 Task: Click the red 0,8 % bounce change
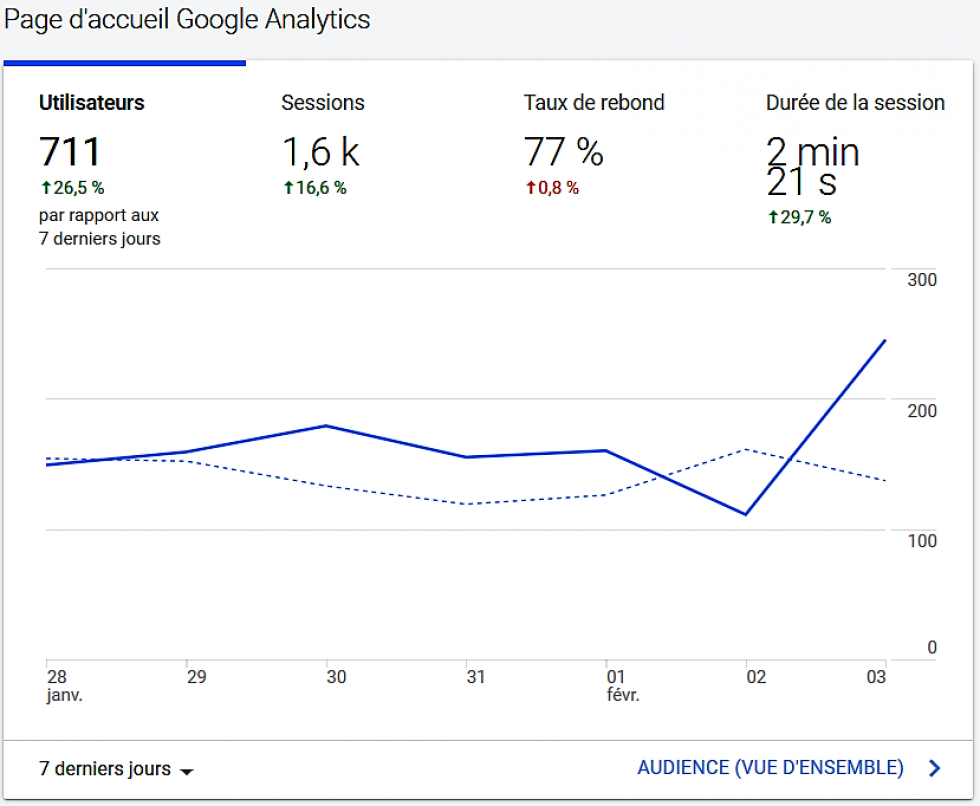(x=552, y=187)
